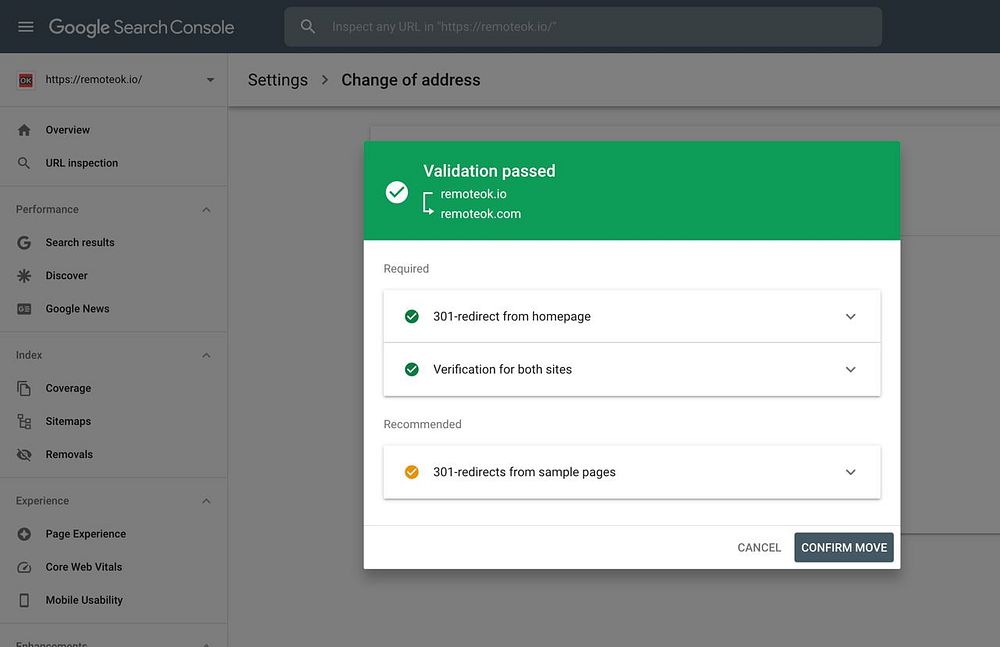Image resolution: width=1000 pixels, height=647 pixels.
Task: Click the Overview home icon
Action: [25, 130]
